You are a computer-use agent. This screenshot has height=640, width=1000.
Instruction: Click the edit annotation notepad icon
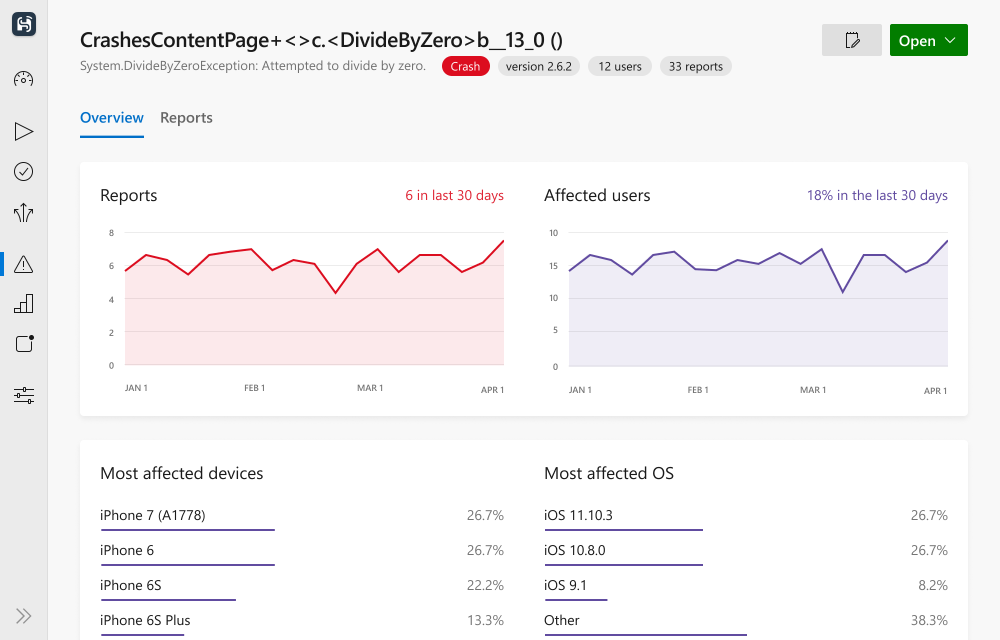click(851, 40)
